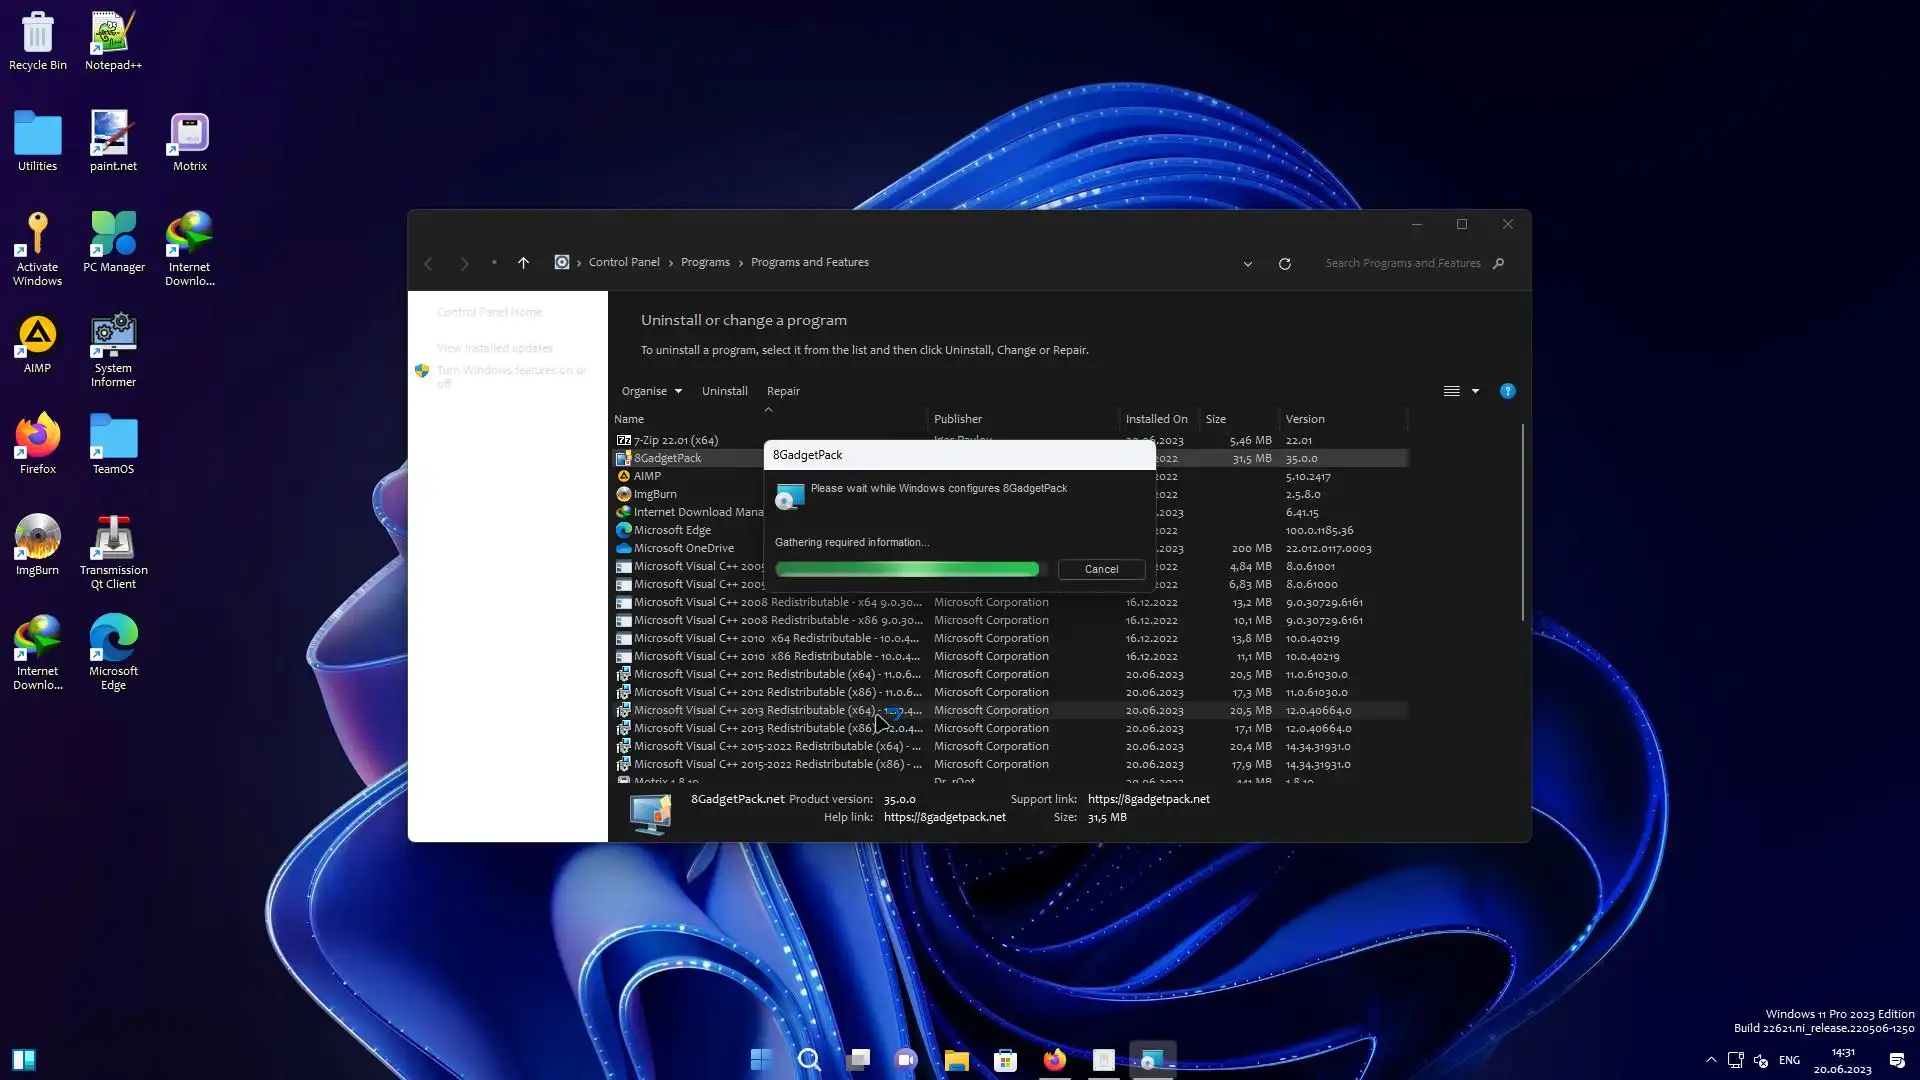Viewport: 1920px width, 1080px height.
Task: Click the green configuration progress bar
Action: click(x=907, y=569)
